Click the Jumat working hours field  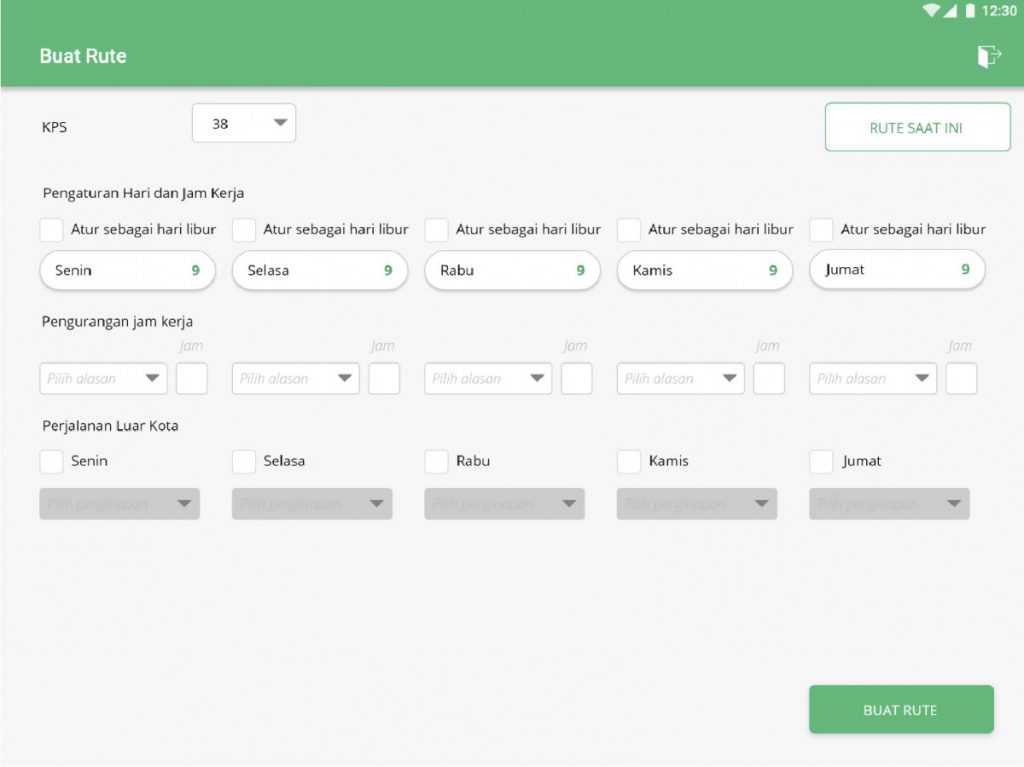click(896, 270)
